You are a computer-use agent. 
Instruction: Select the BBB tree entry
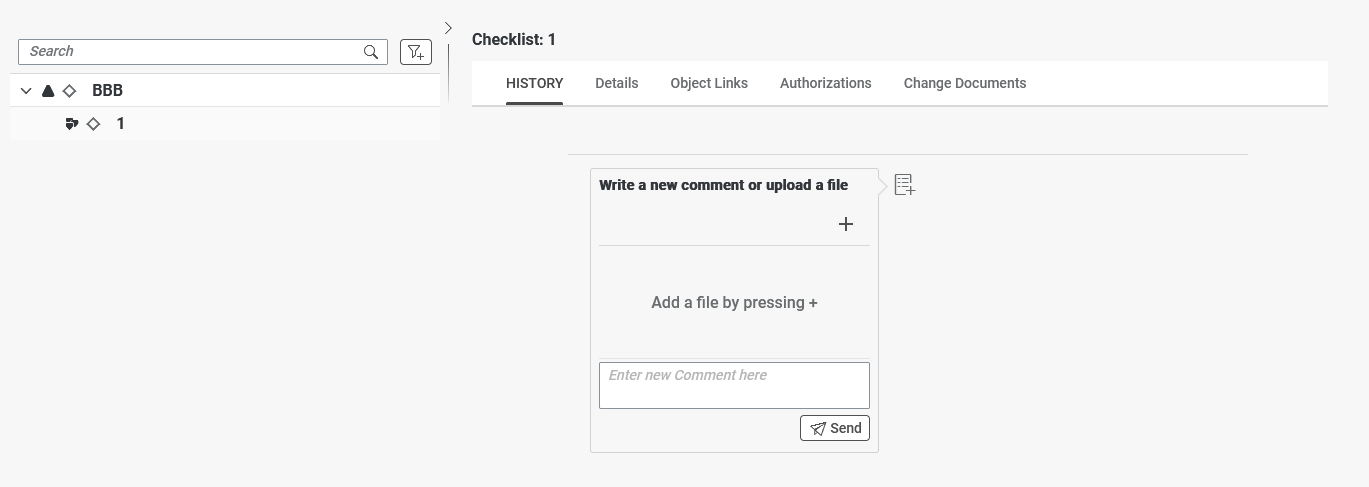coord(107,91)
